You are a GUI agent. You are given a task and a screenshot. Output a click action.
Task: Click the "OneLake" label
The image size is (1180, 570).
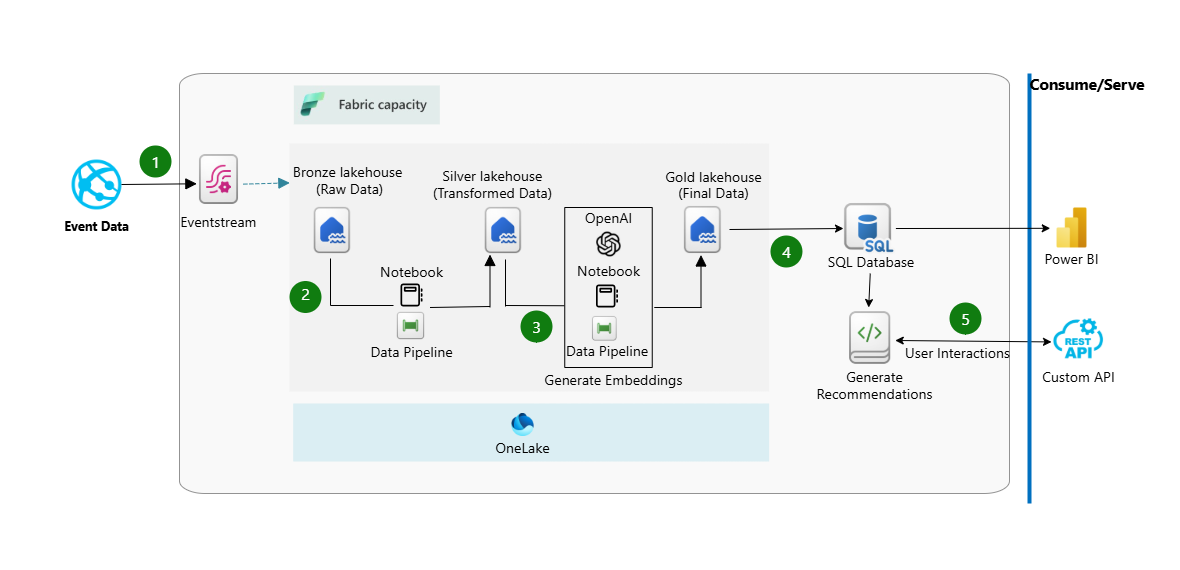[x=522, y=449]
